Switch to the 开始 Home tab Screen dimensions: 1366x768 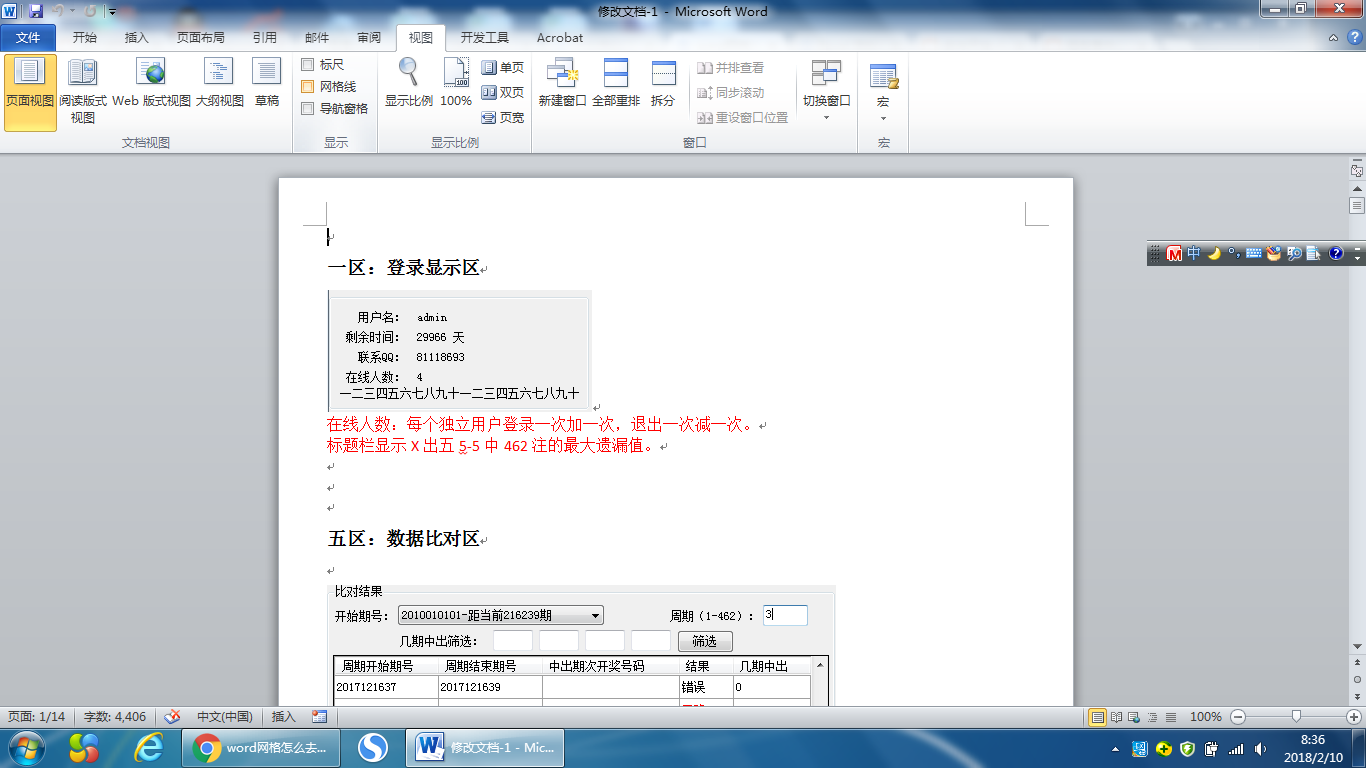(85, 38)
